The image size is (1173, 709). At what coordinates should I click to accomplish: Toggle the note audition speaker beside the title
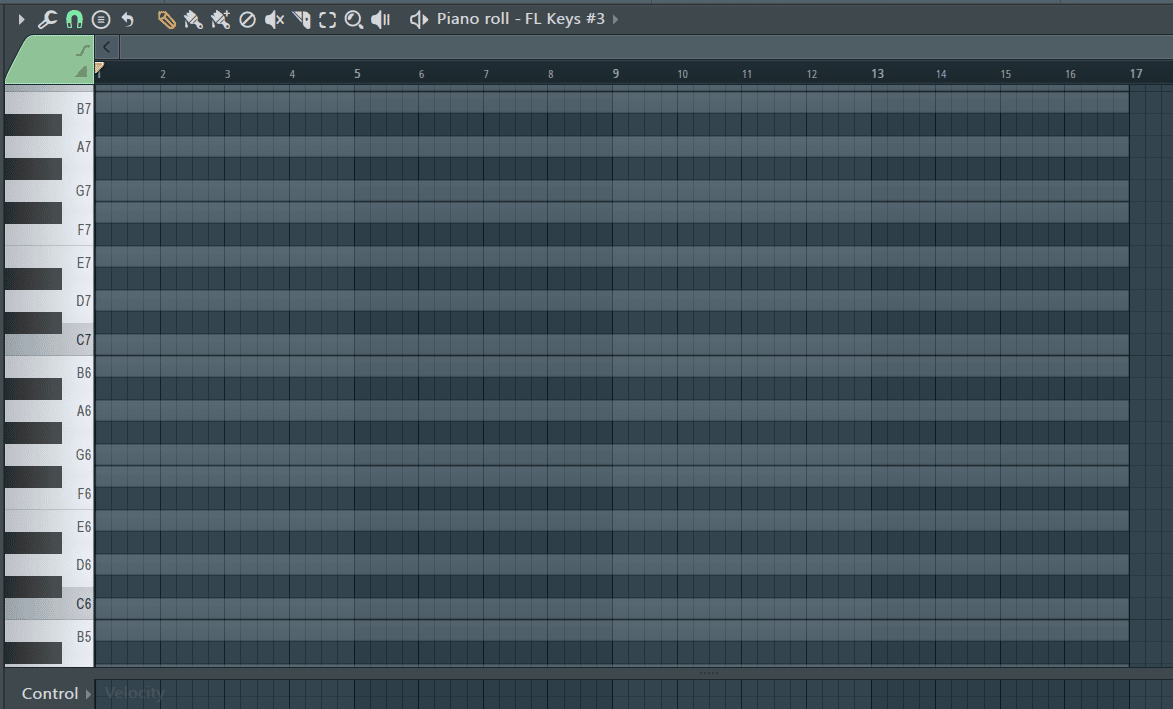pos(418,18)
